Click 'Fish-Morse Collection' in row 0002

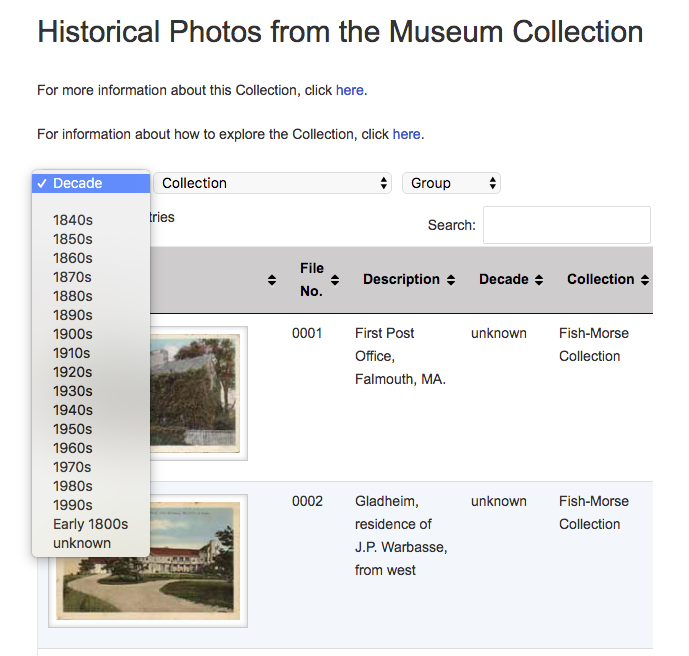[x=594, y=512]
